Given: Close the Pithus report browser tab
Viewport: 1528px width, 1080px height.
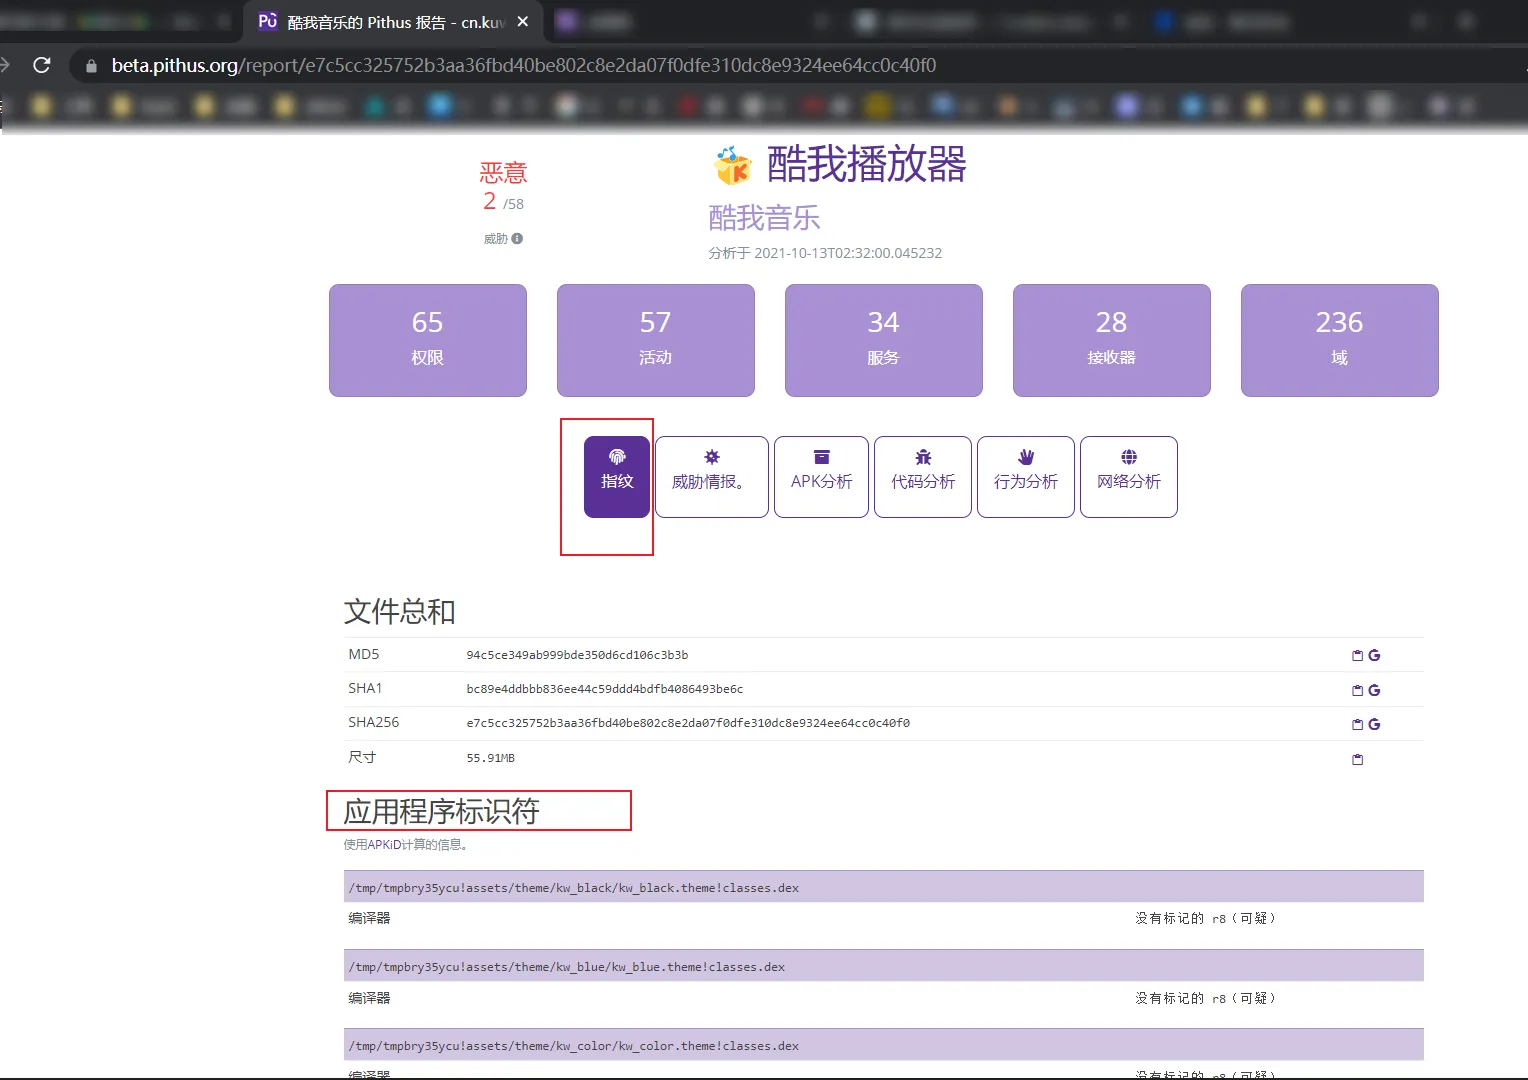Looking at the screenshot, I should (522, 21).
